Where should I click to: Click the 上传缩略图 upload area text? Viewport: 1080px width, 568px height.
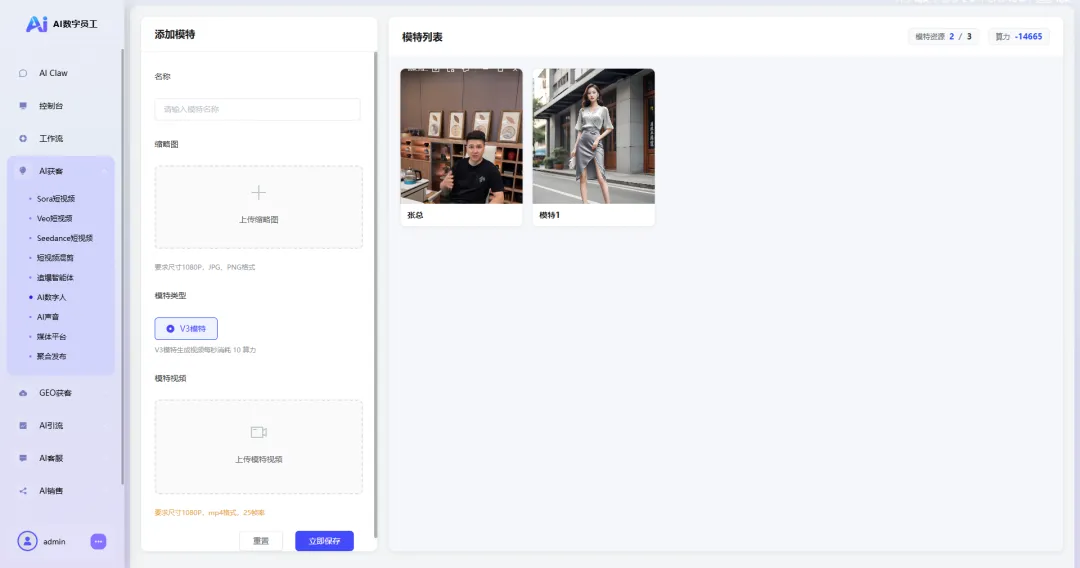pos(259,220)
